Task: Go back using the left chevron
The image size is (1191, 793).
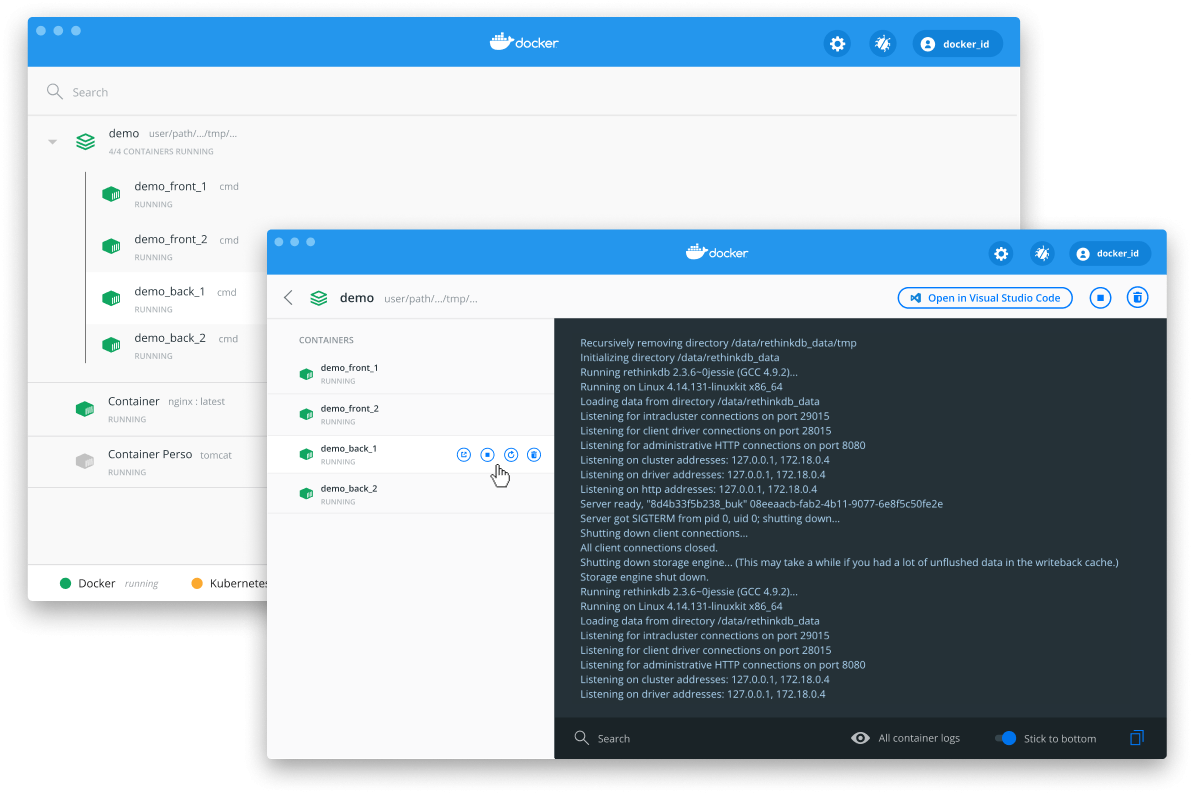Action: point(289,298)
